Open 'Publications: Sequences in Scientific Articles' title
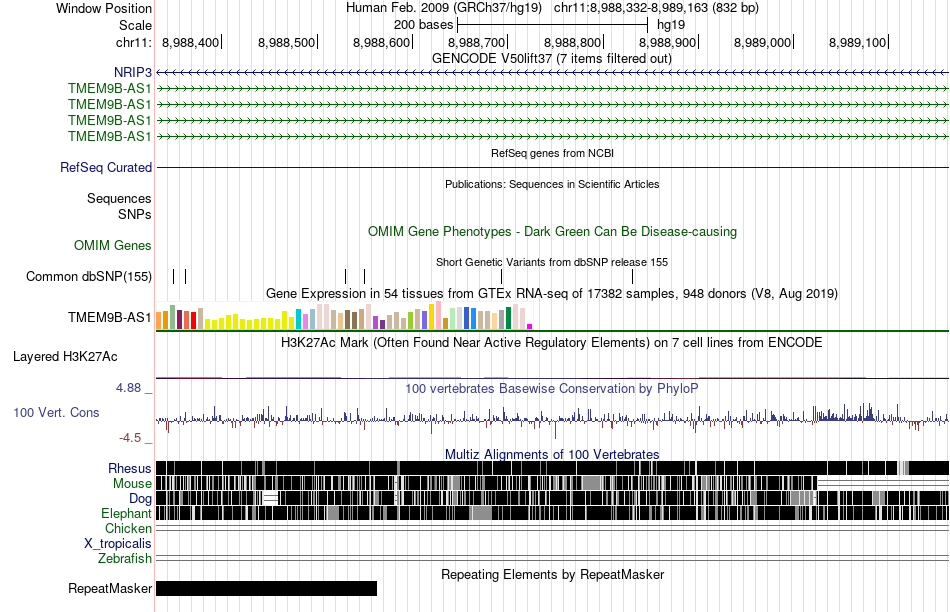Screen dimensions: 950x612 (x=552, y=184)
